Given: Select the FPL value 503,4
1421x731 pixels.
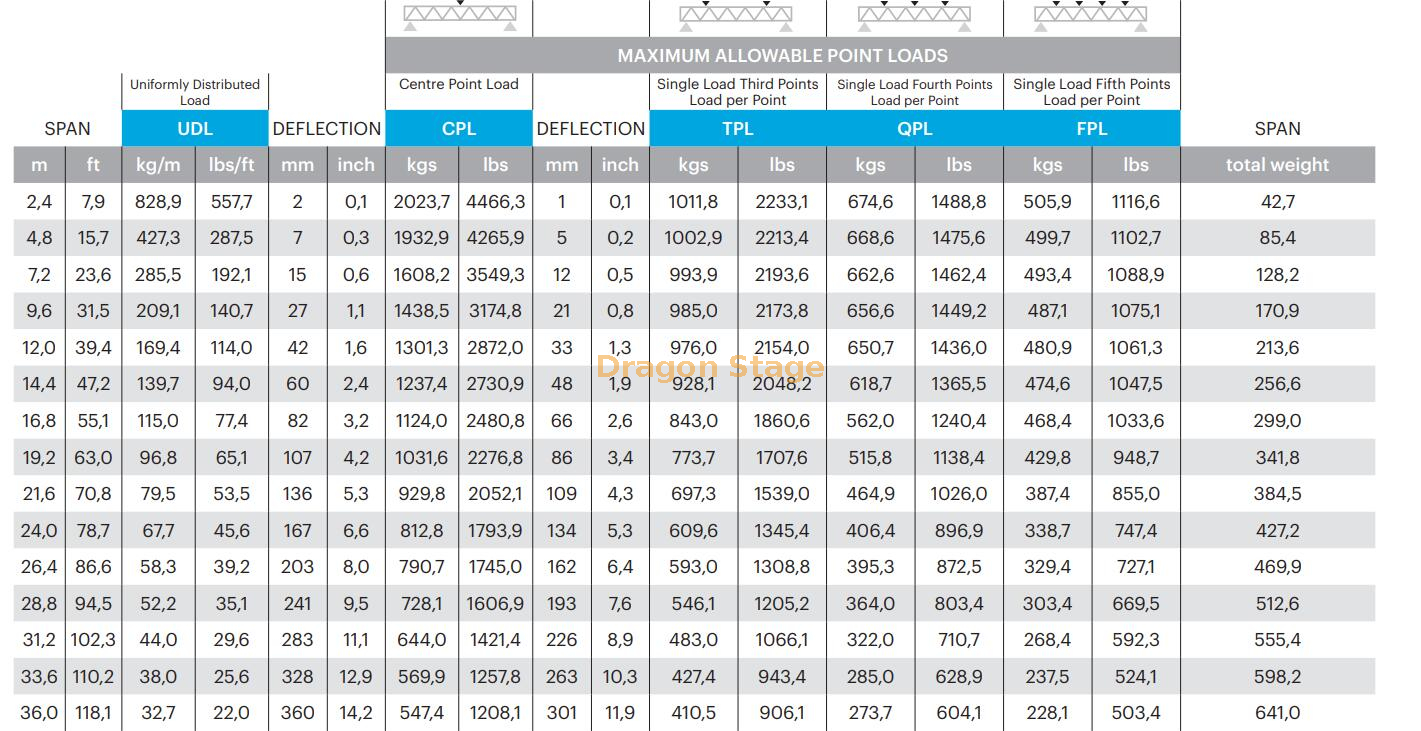Looking at the screenshot, I should (x=1136, y=713).
